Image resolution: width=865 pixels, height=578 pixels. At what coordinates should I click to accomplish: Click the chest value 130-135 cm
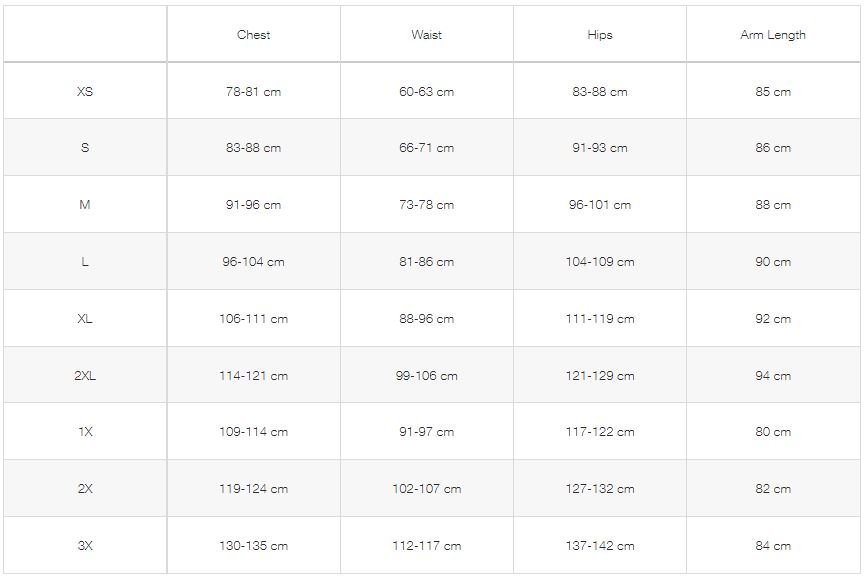pyautogui.click(x=253, y=545)
